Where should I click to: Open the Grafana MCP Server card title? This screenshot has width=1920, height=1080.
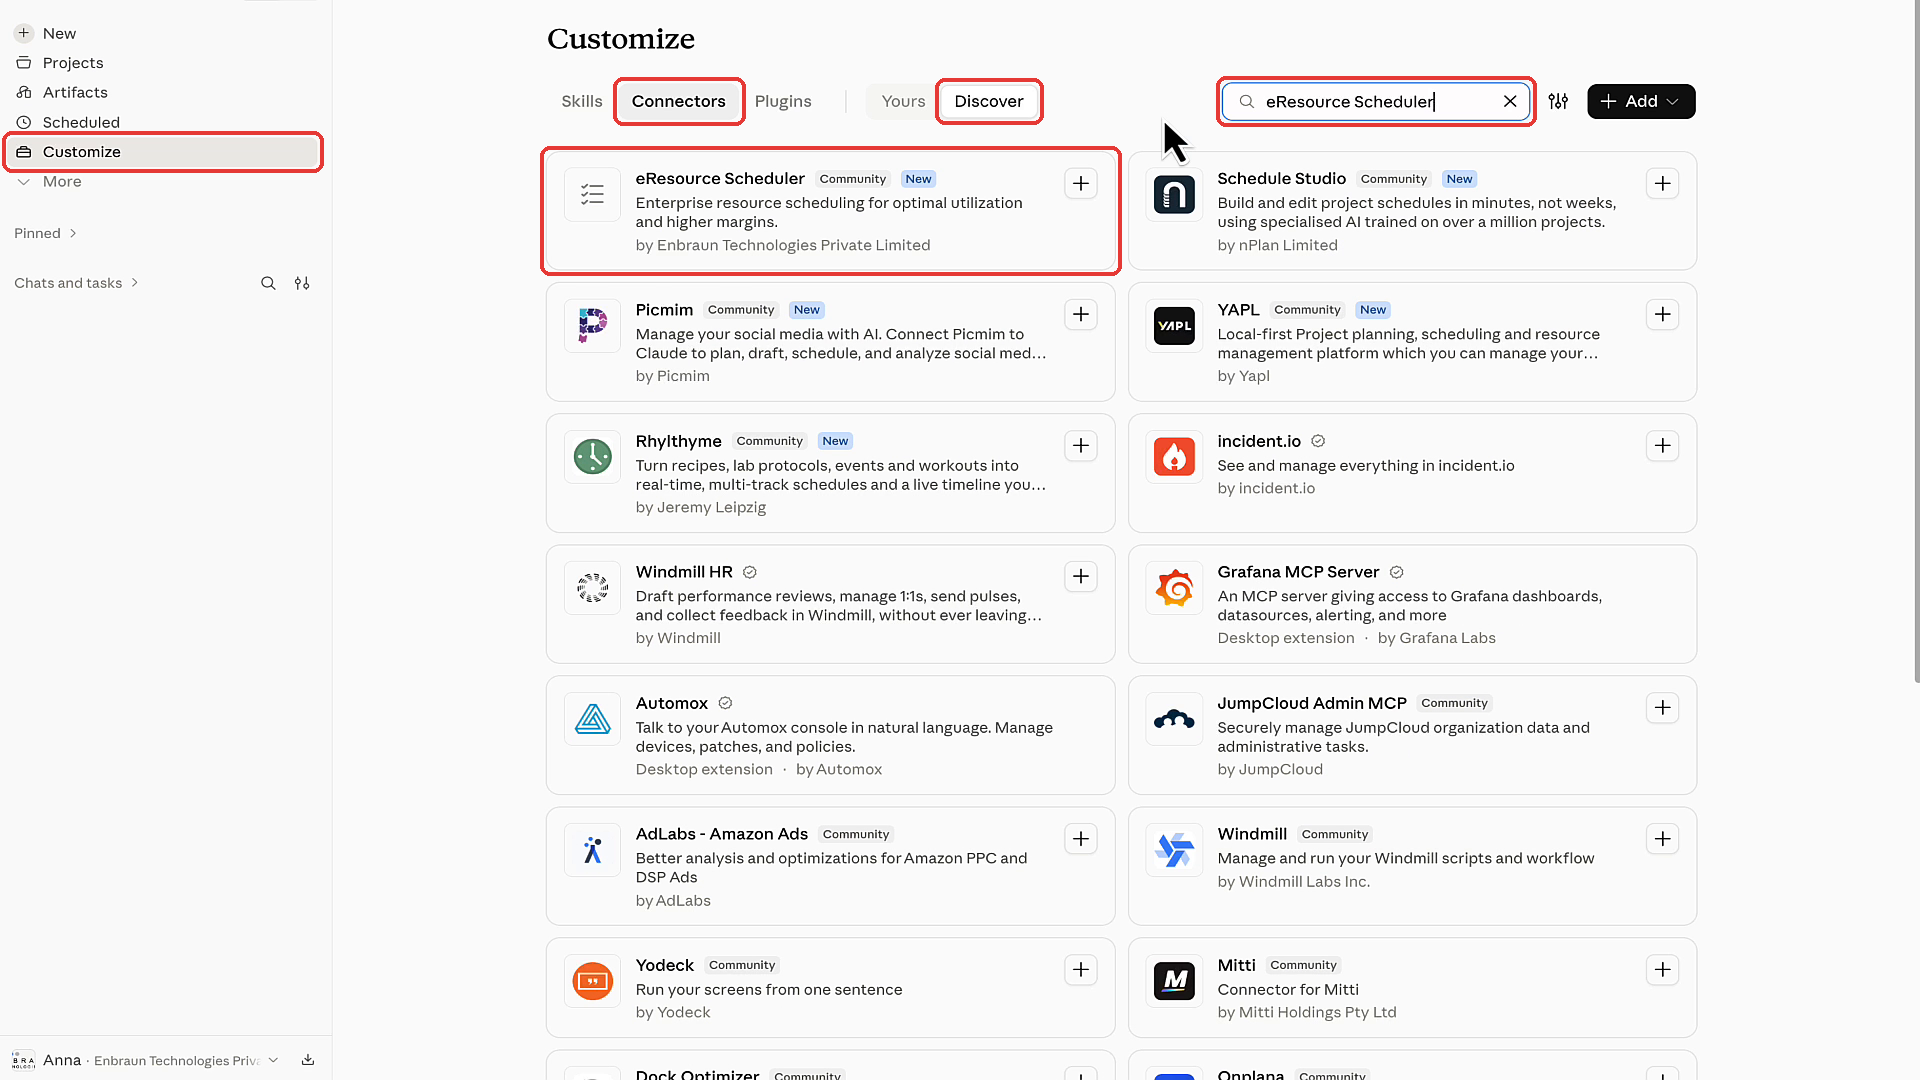(1298, 572)
